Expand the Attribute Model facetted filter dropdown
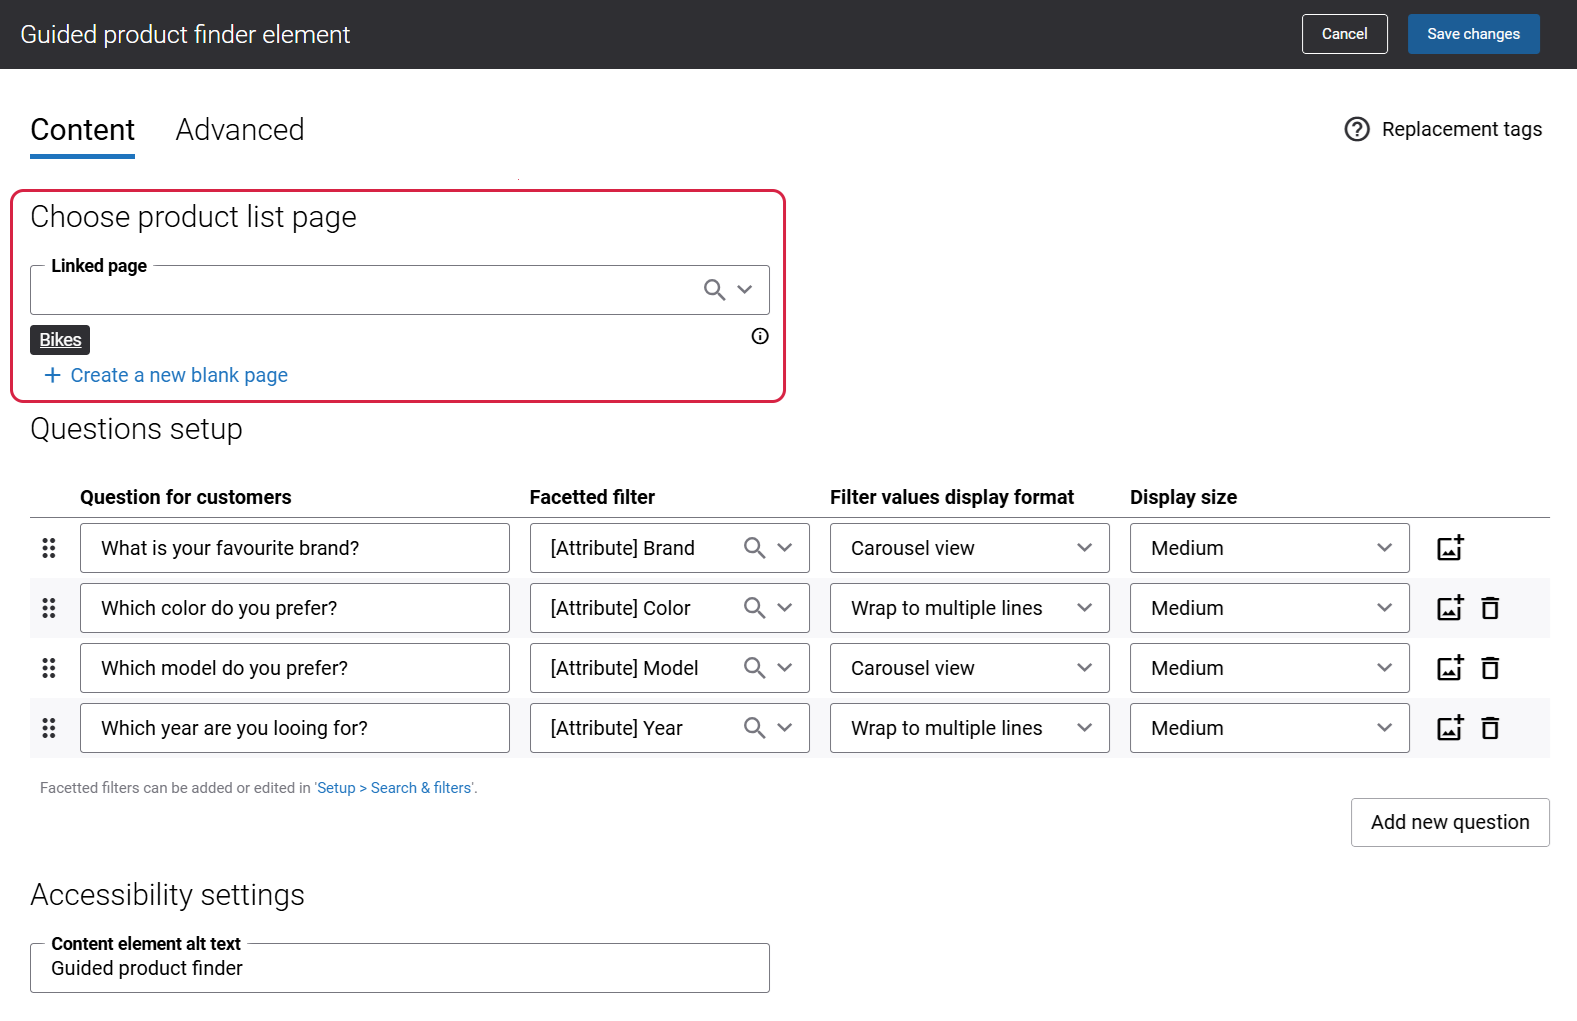This screenshot has width=1577, height=1021. click(x=785, y=668)
